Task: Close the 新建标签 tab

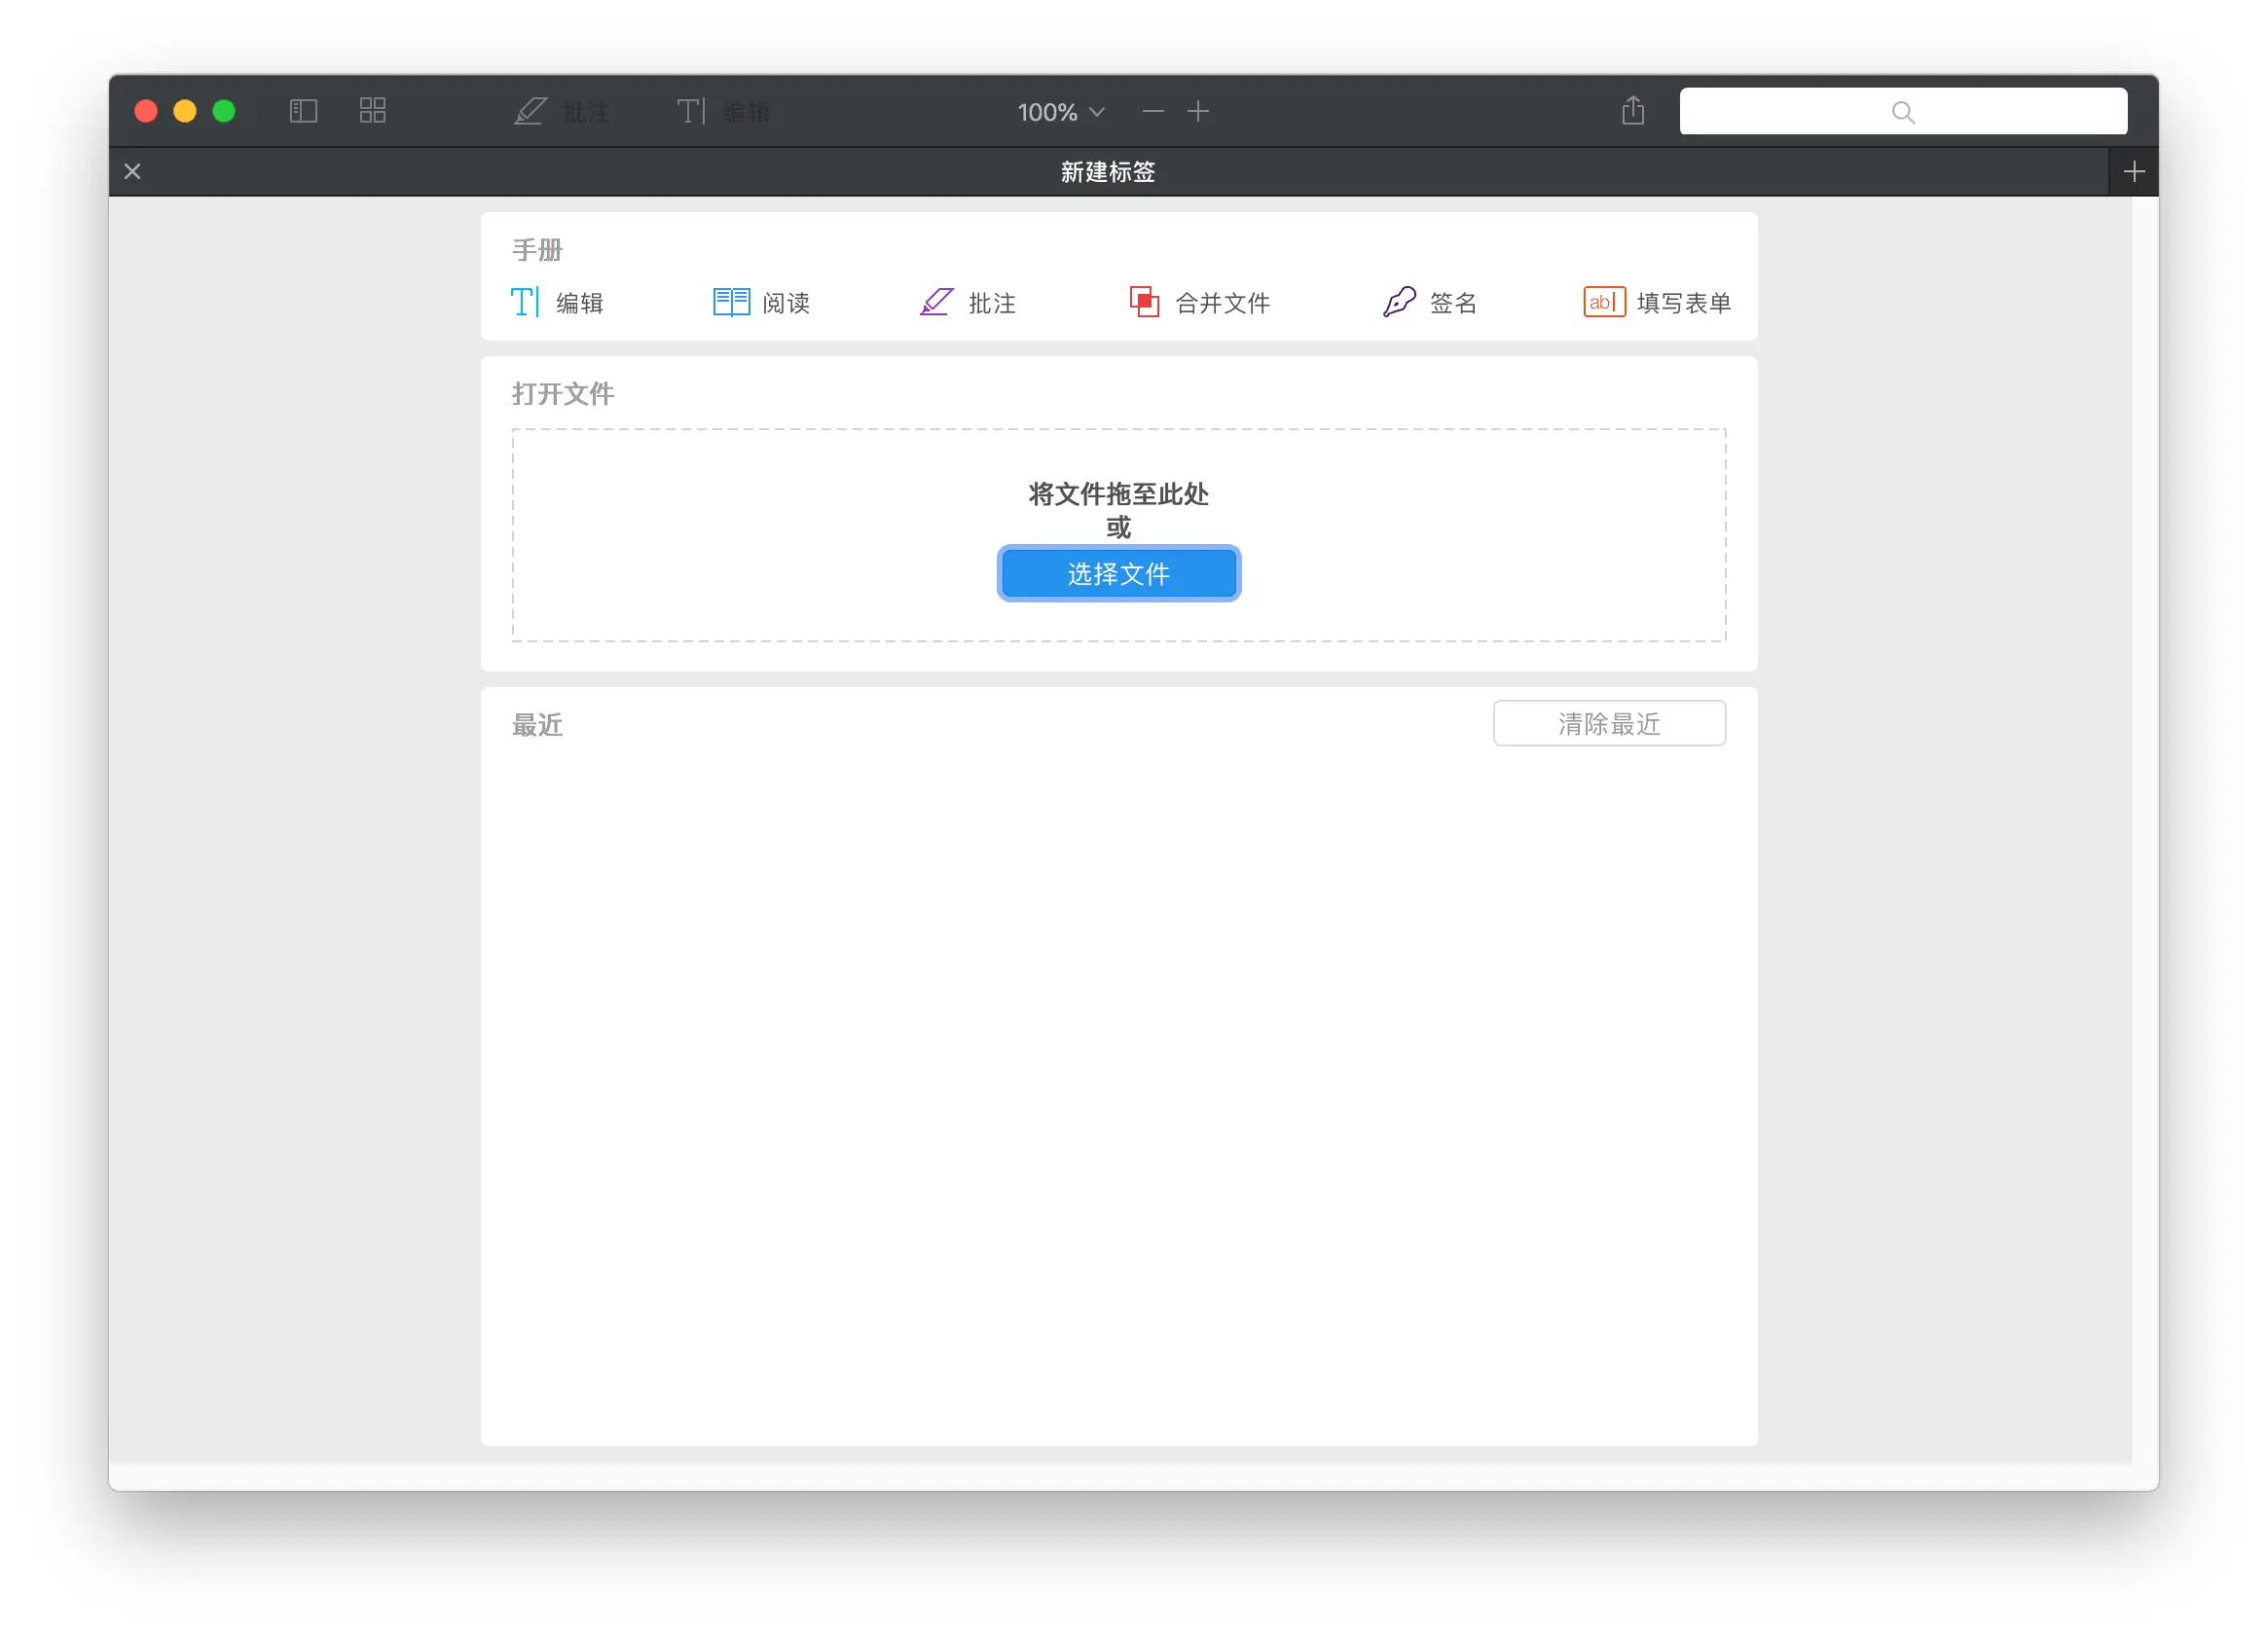Action: [x=131, y=171]
